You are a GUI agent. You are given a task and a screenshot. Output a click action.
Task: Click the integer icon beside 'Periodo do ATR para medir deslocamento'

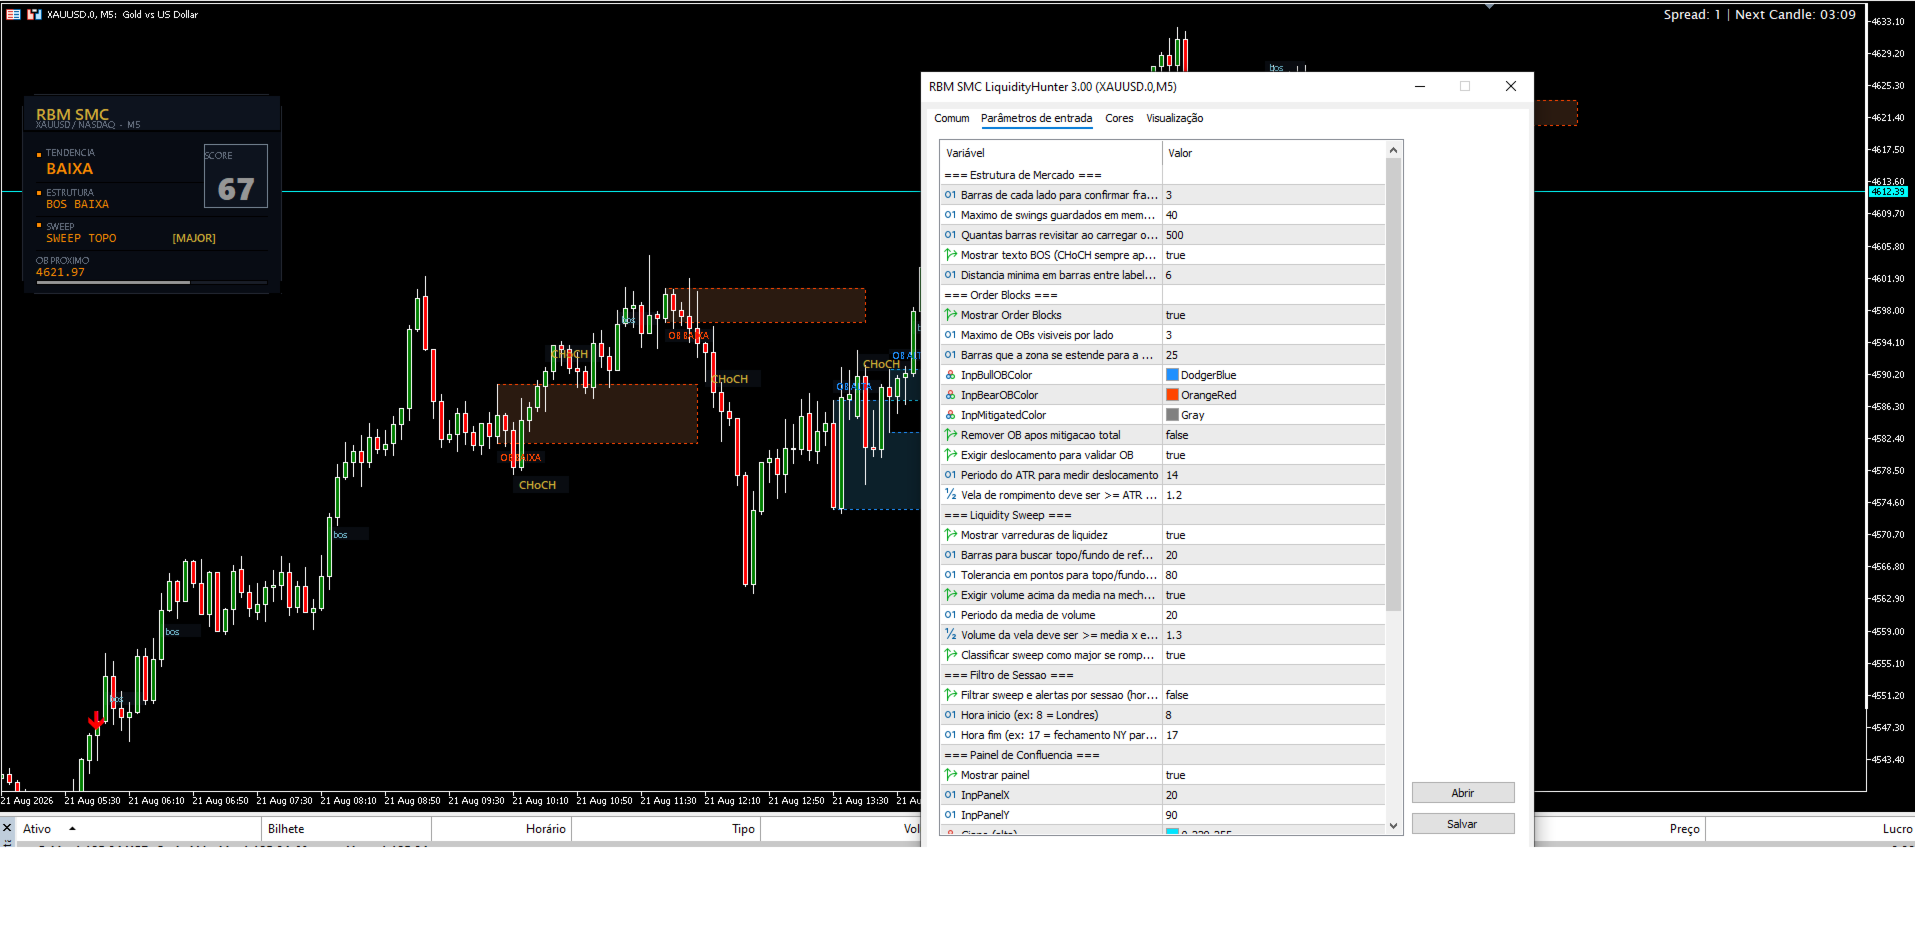(x=950, y=475)
